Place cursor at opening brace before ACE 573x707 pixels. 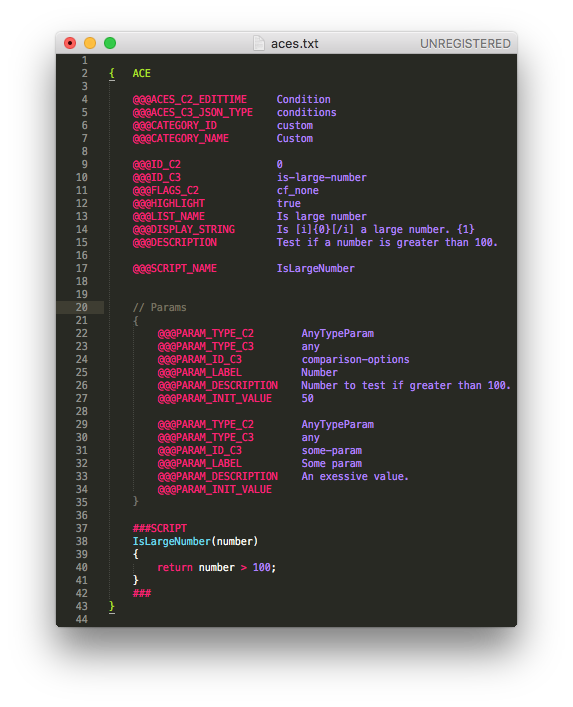click(x=112, y=73)
